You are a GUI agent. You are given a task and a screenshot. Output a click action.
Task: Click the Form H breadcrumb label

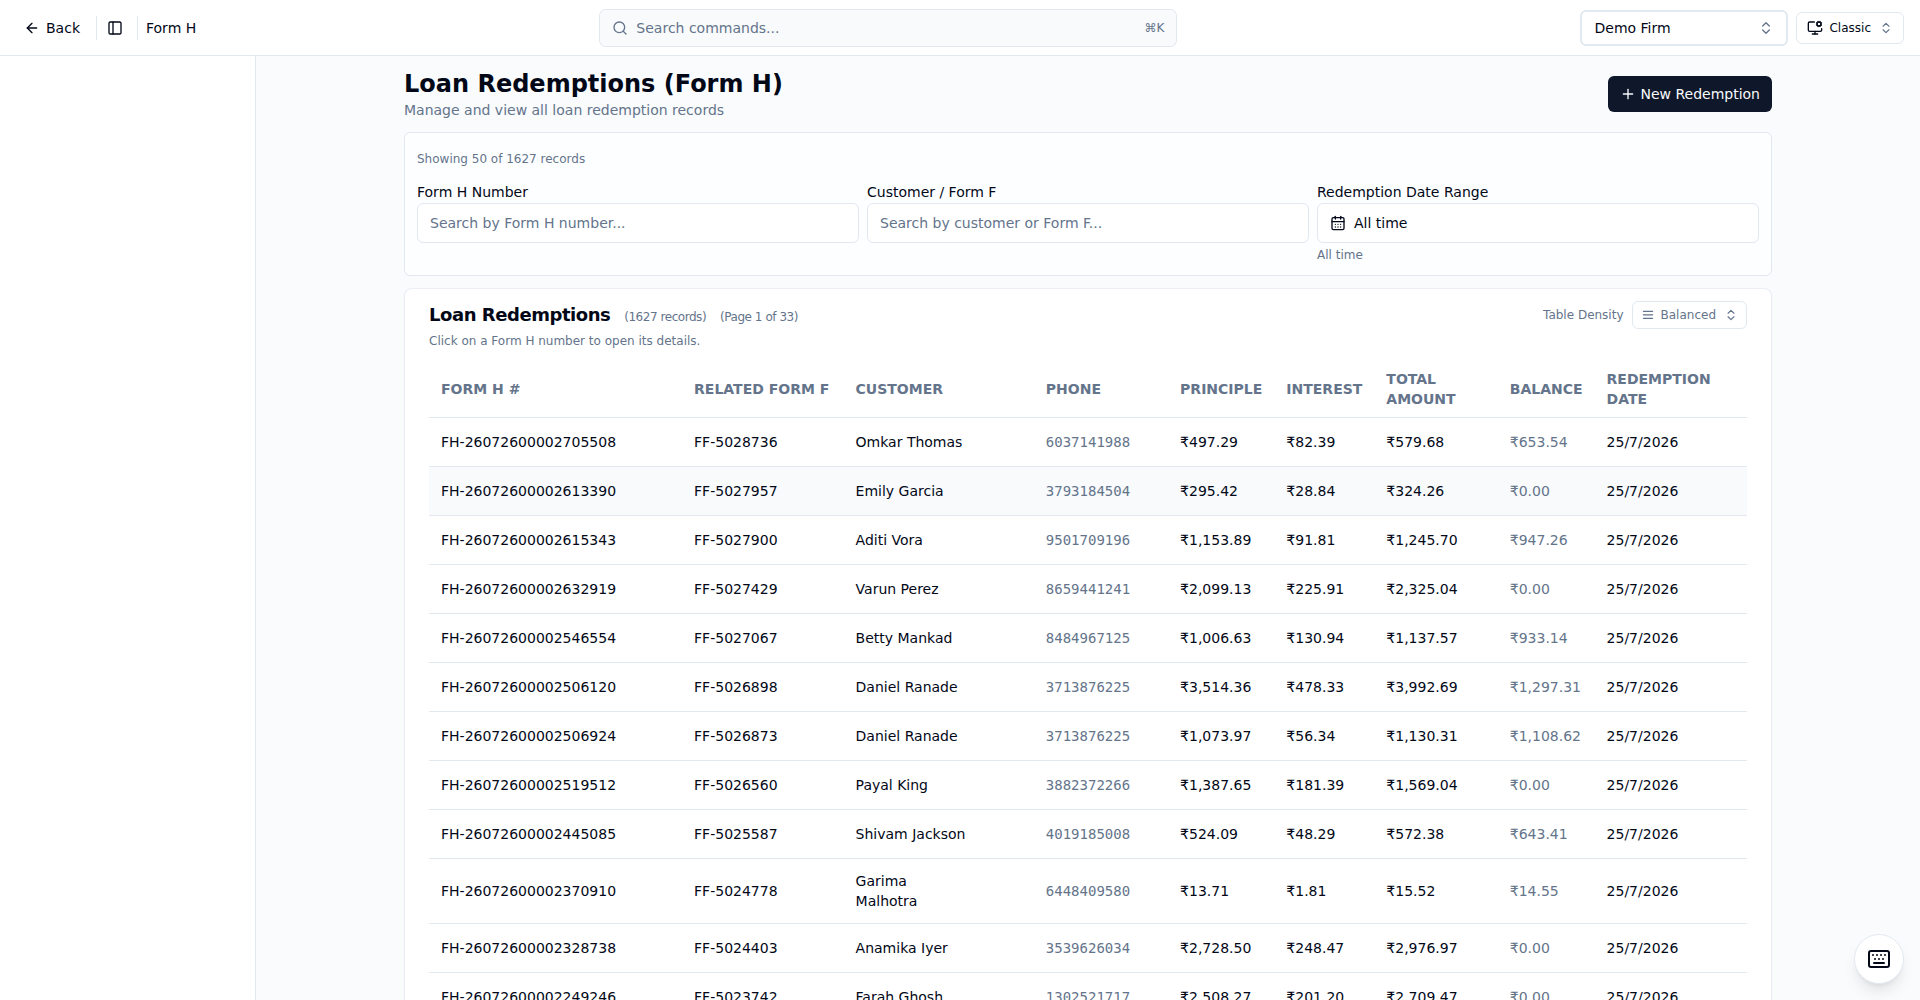[x=171, y=28]
